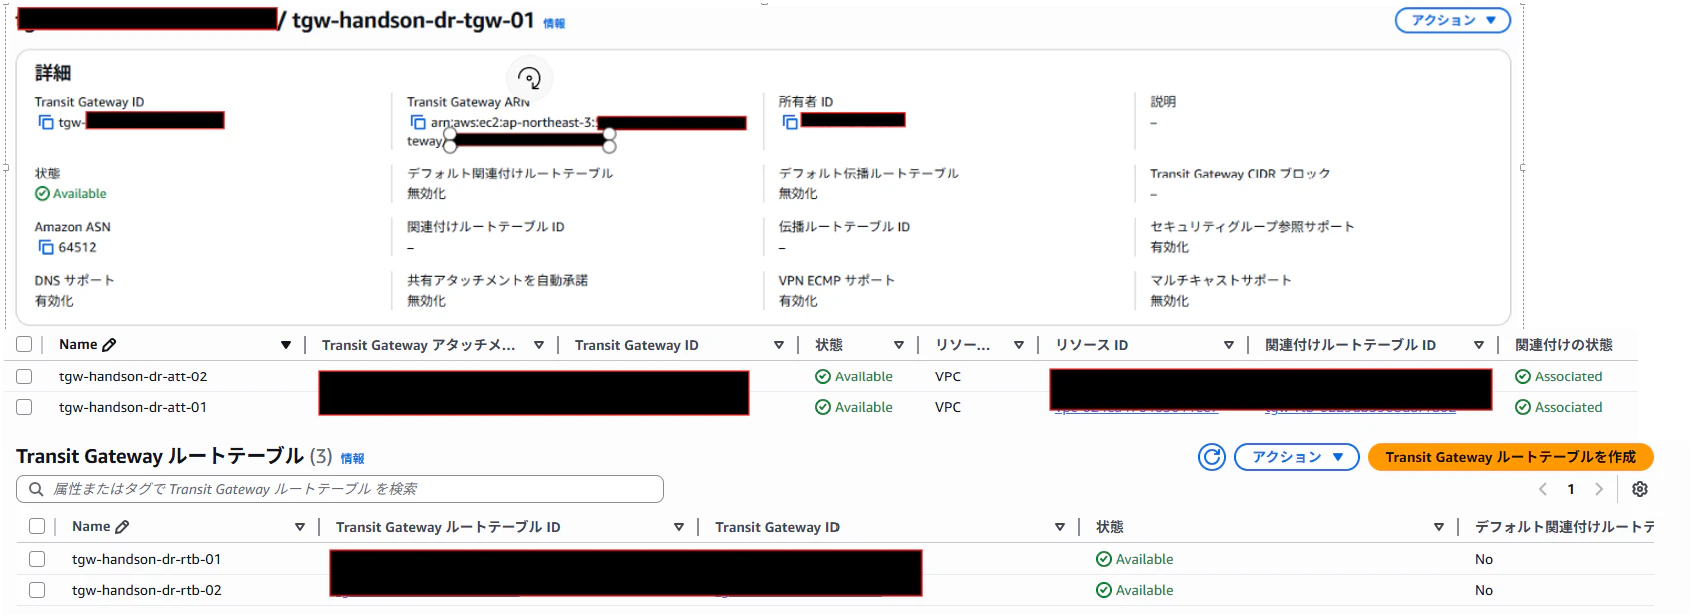Screen dimensions: 1692x616
Task: Check the tgw-handson-dr-rtb-01 row
Action: click(37, 560)
